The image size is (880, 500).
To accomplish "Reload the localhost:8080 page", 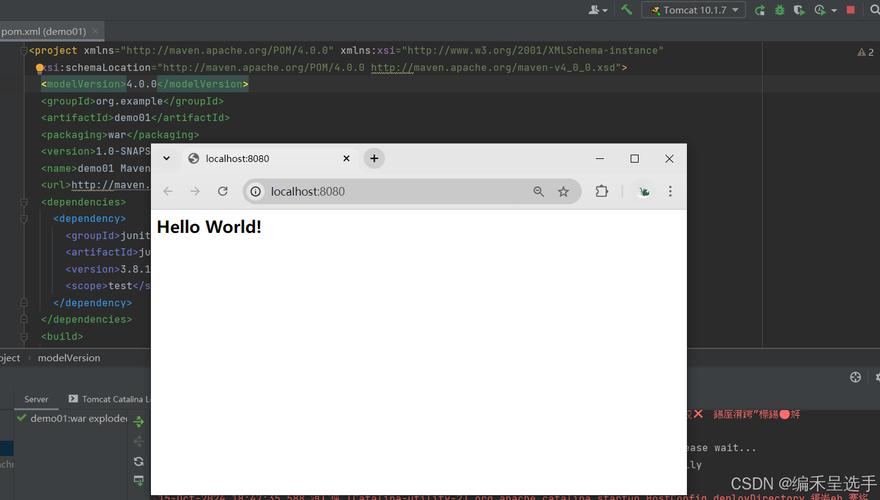I will point(223,191).
